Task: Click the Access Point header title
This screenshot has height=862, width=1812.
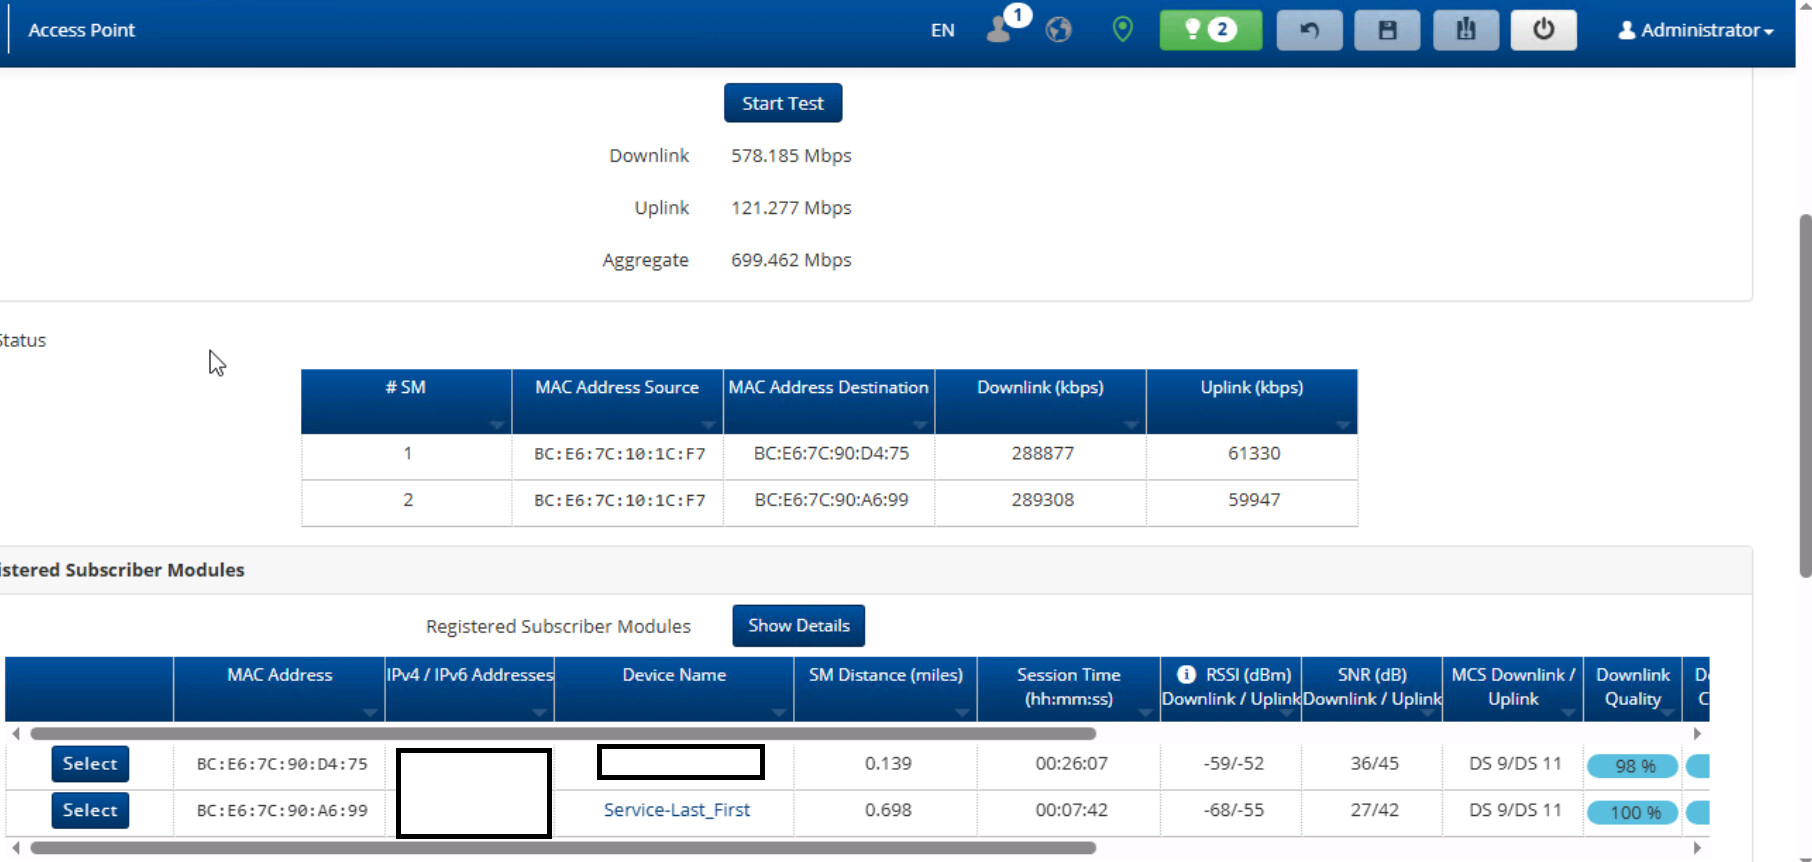Action: [x=81, y=30]
